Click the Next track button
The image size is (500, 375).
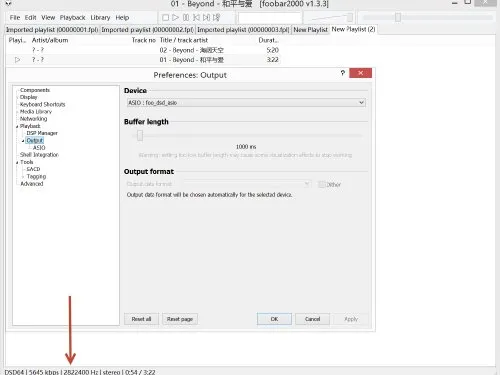[x=206, y=17]
